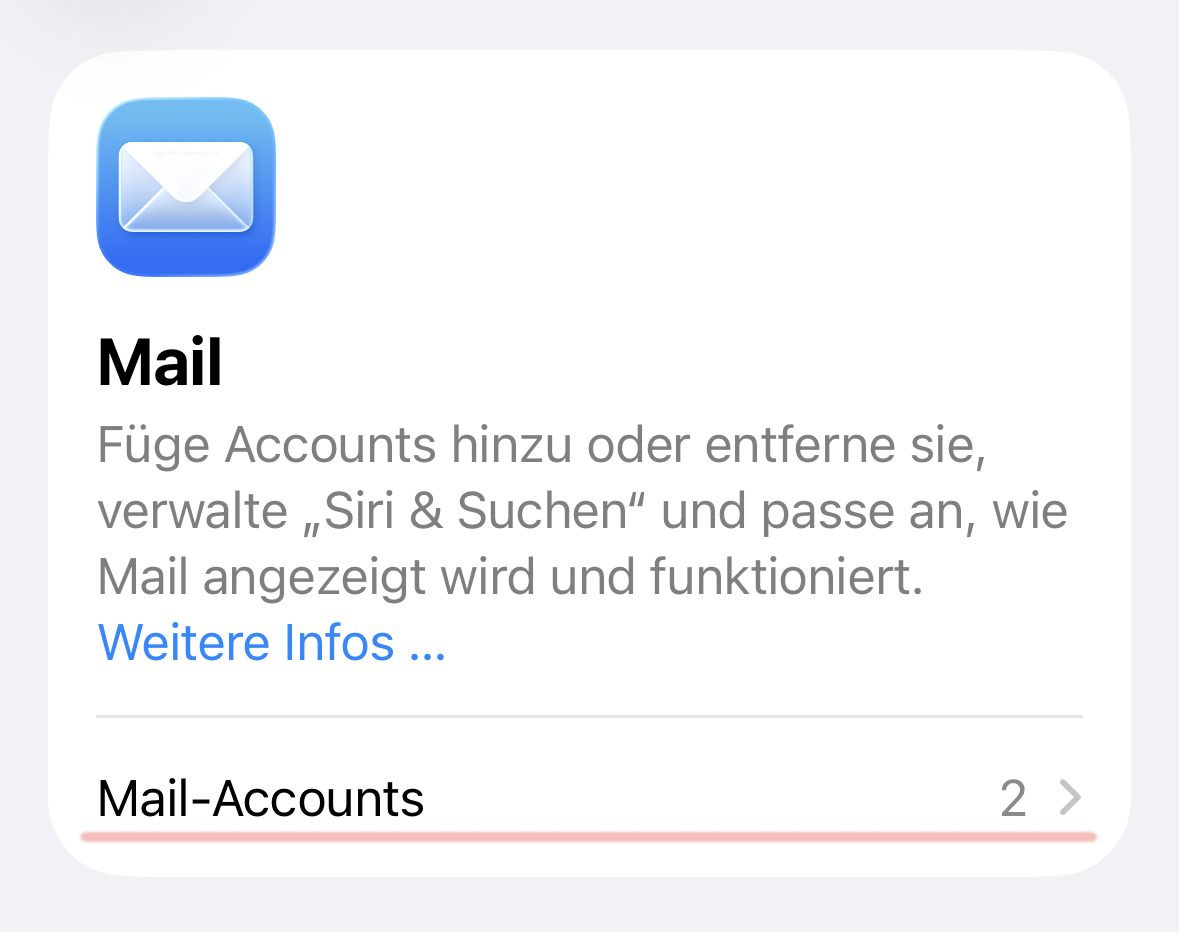Click the gray background above the card

point(590,23)
